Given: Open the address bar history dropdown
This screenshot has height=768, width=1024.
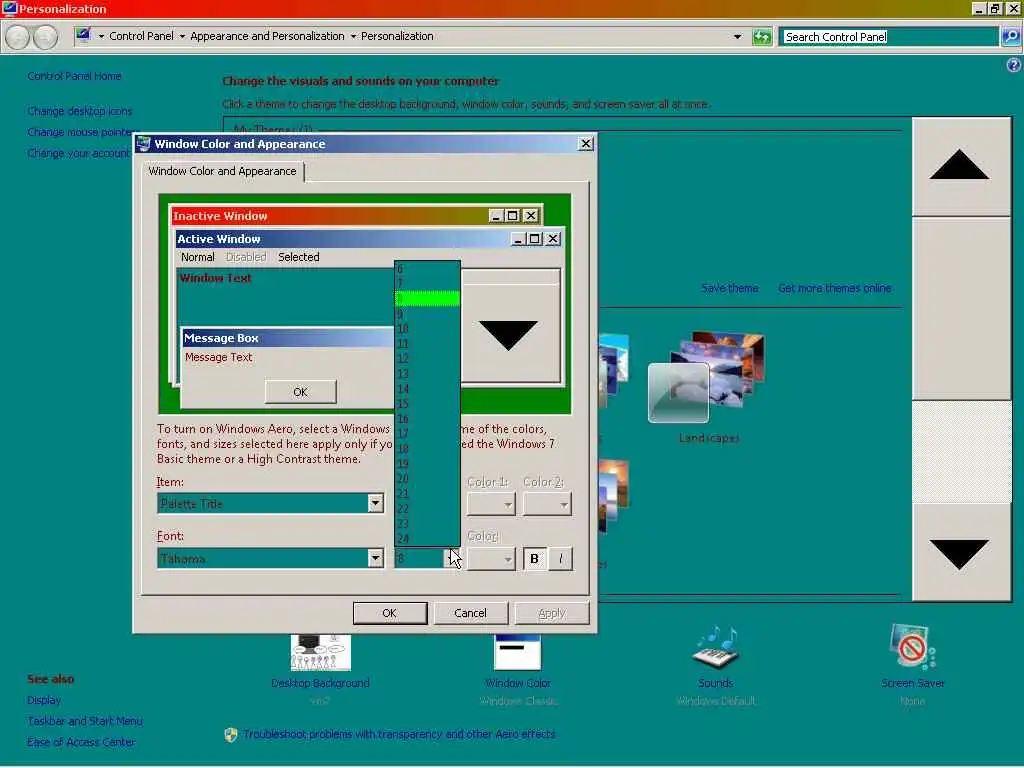Looking at the screenshot, I should coord(737,37).
